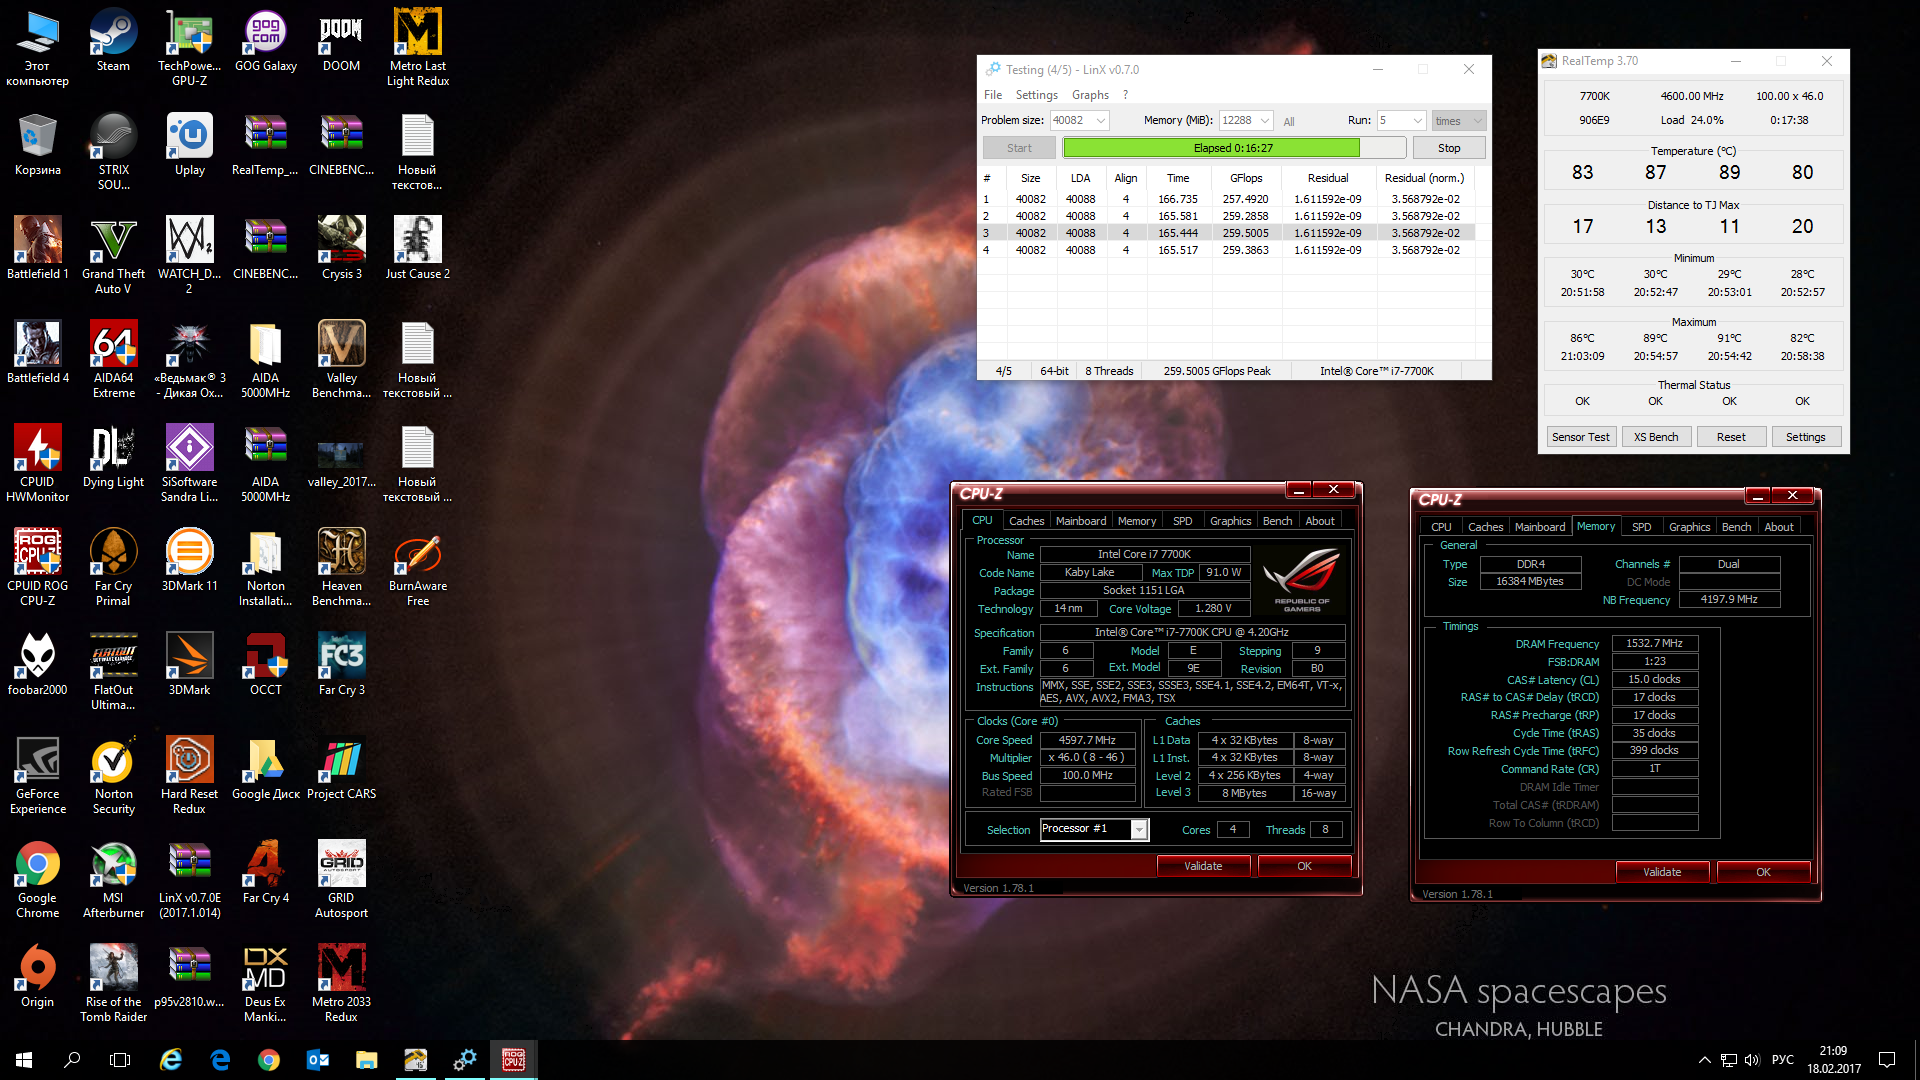The width and height of the screenshot is (1920, 1080).
Task: Expand the Problem size dropdown in LinX
Action: click(1101, 120)
